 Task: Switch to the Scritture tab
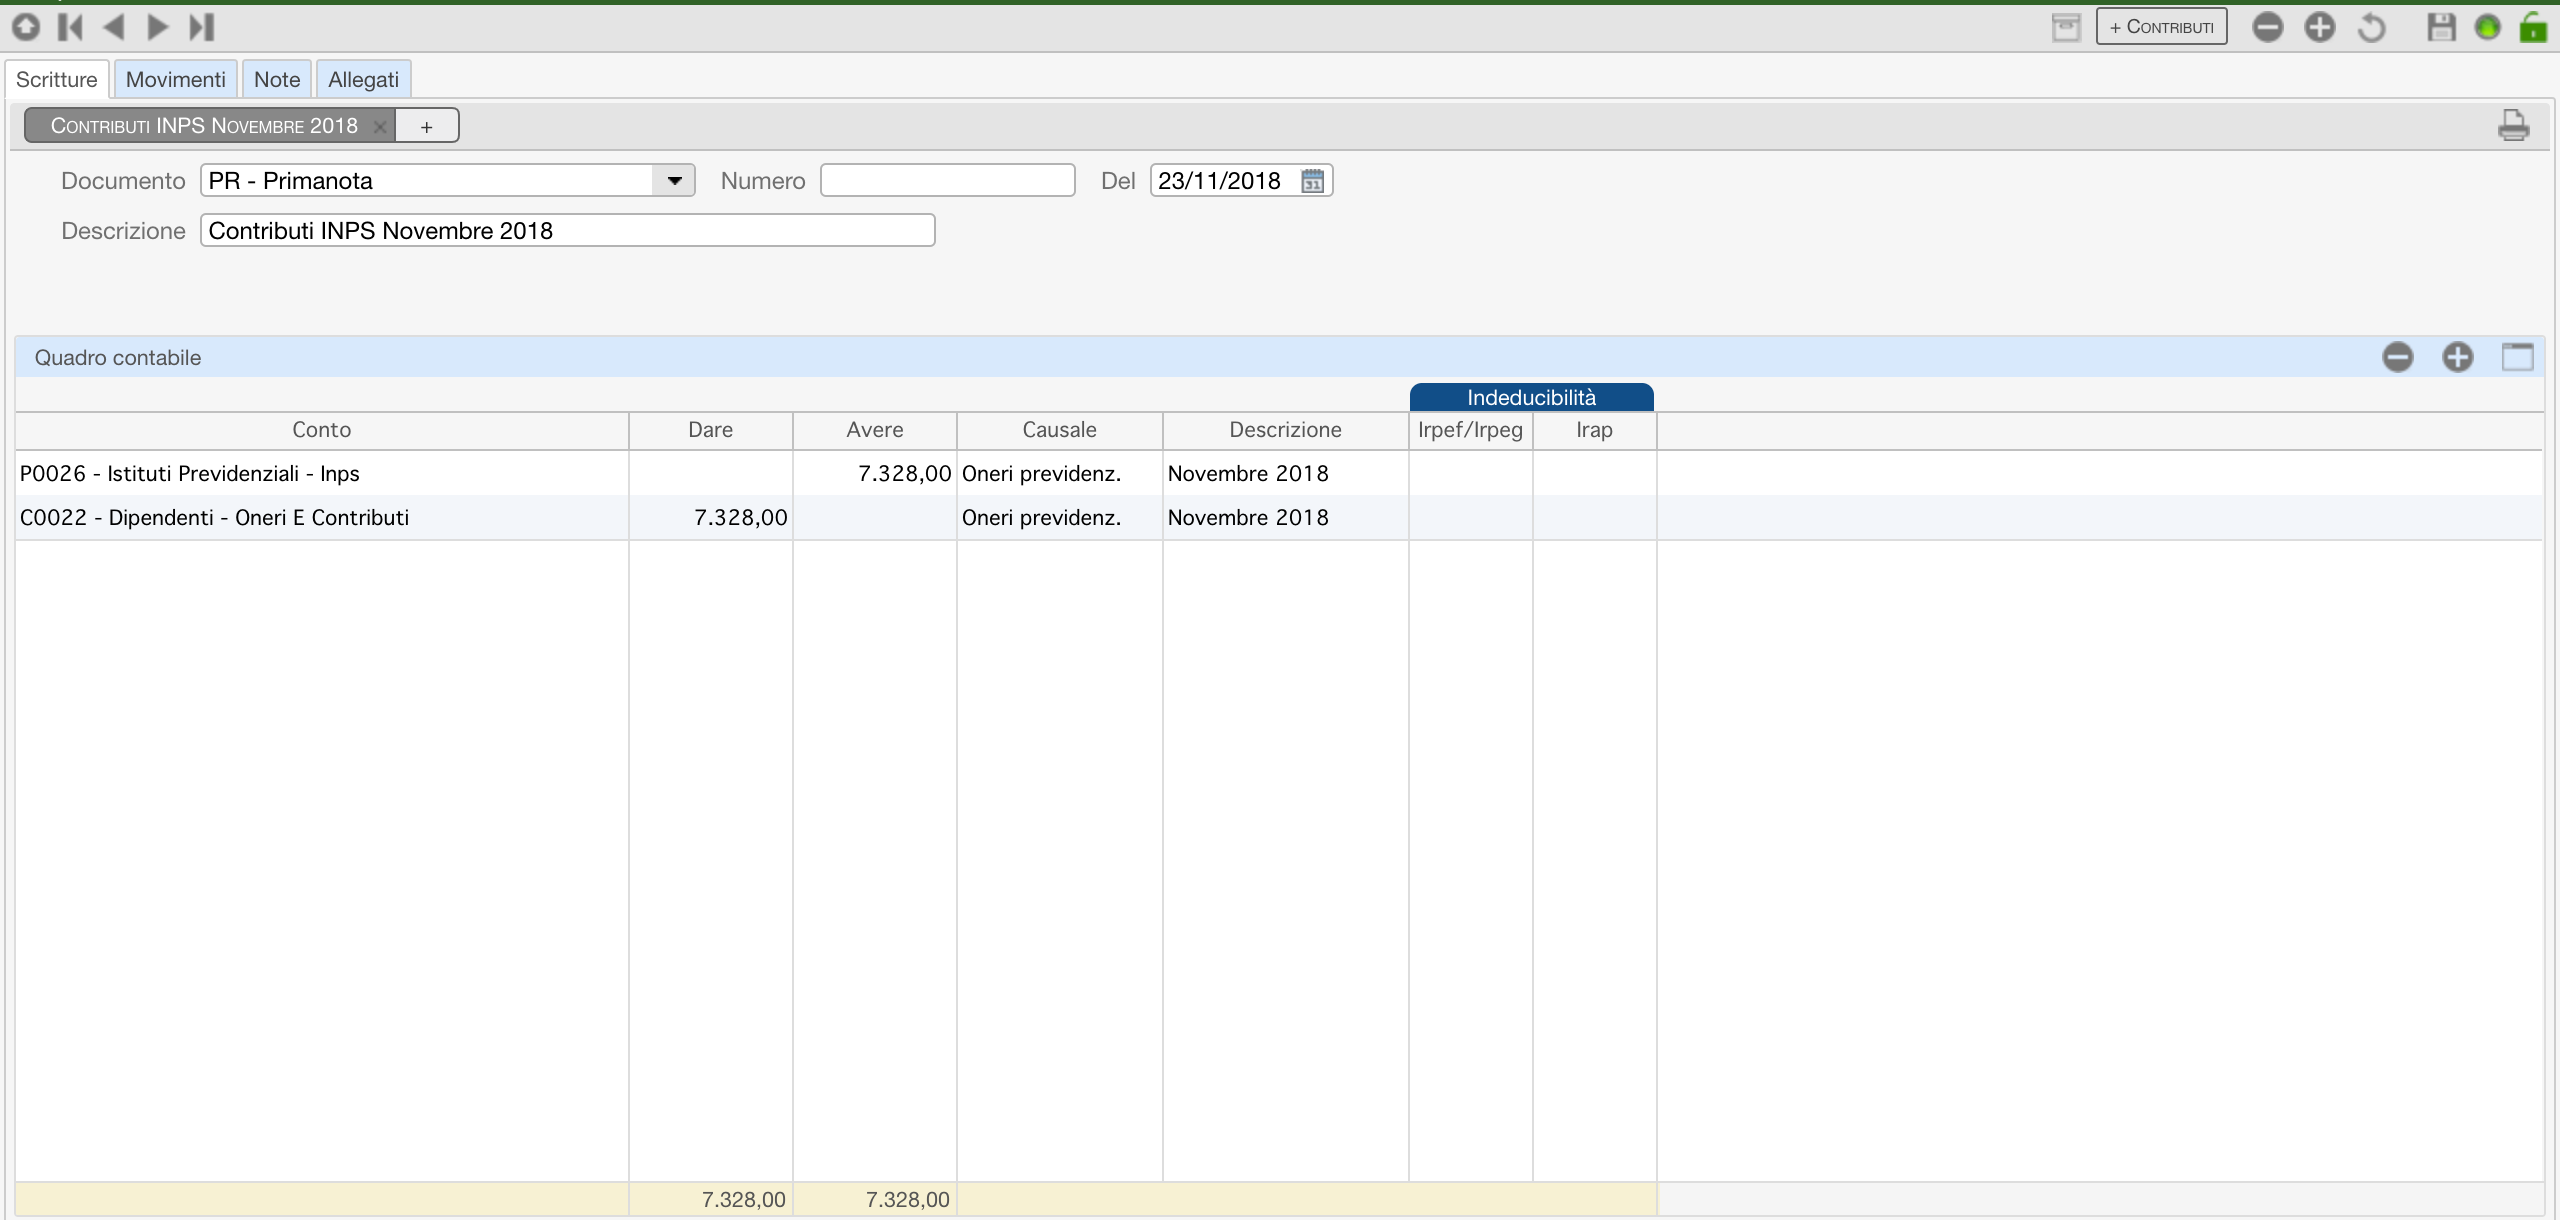(57, 80)
